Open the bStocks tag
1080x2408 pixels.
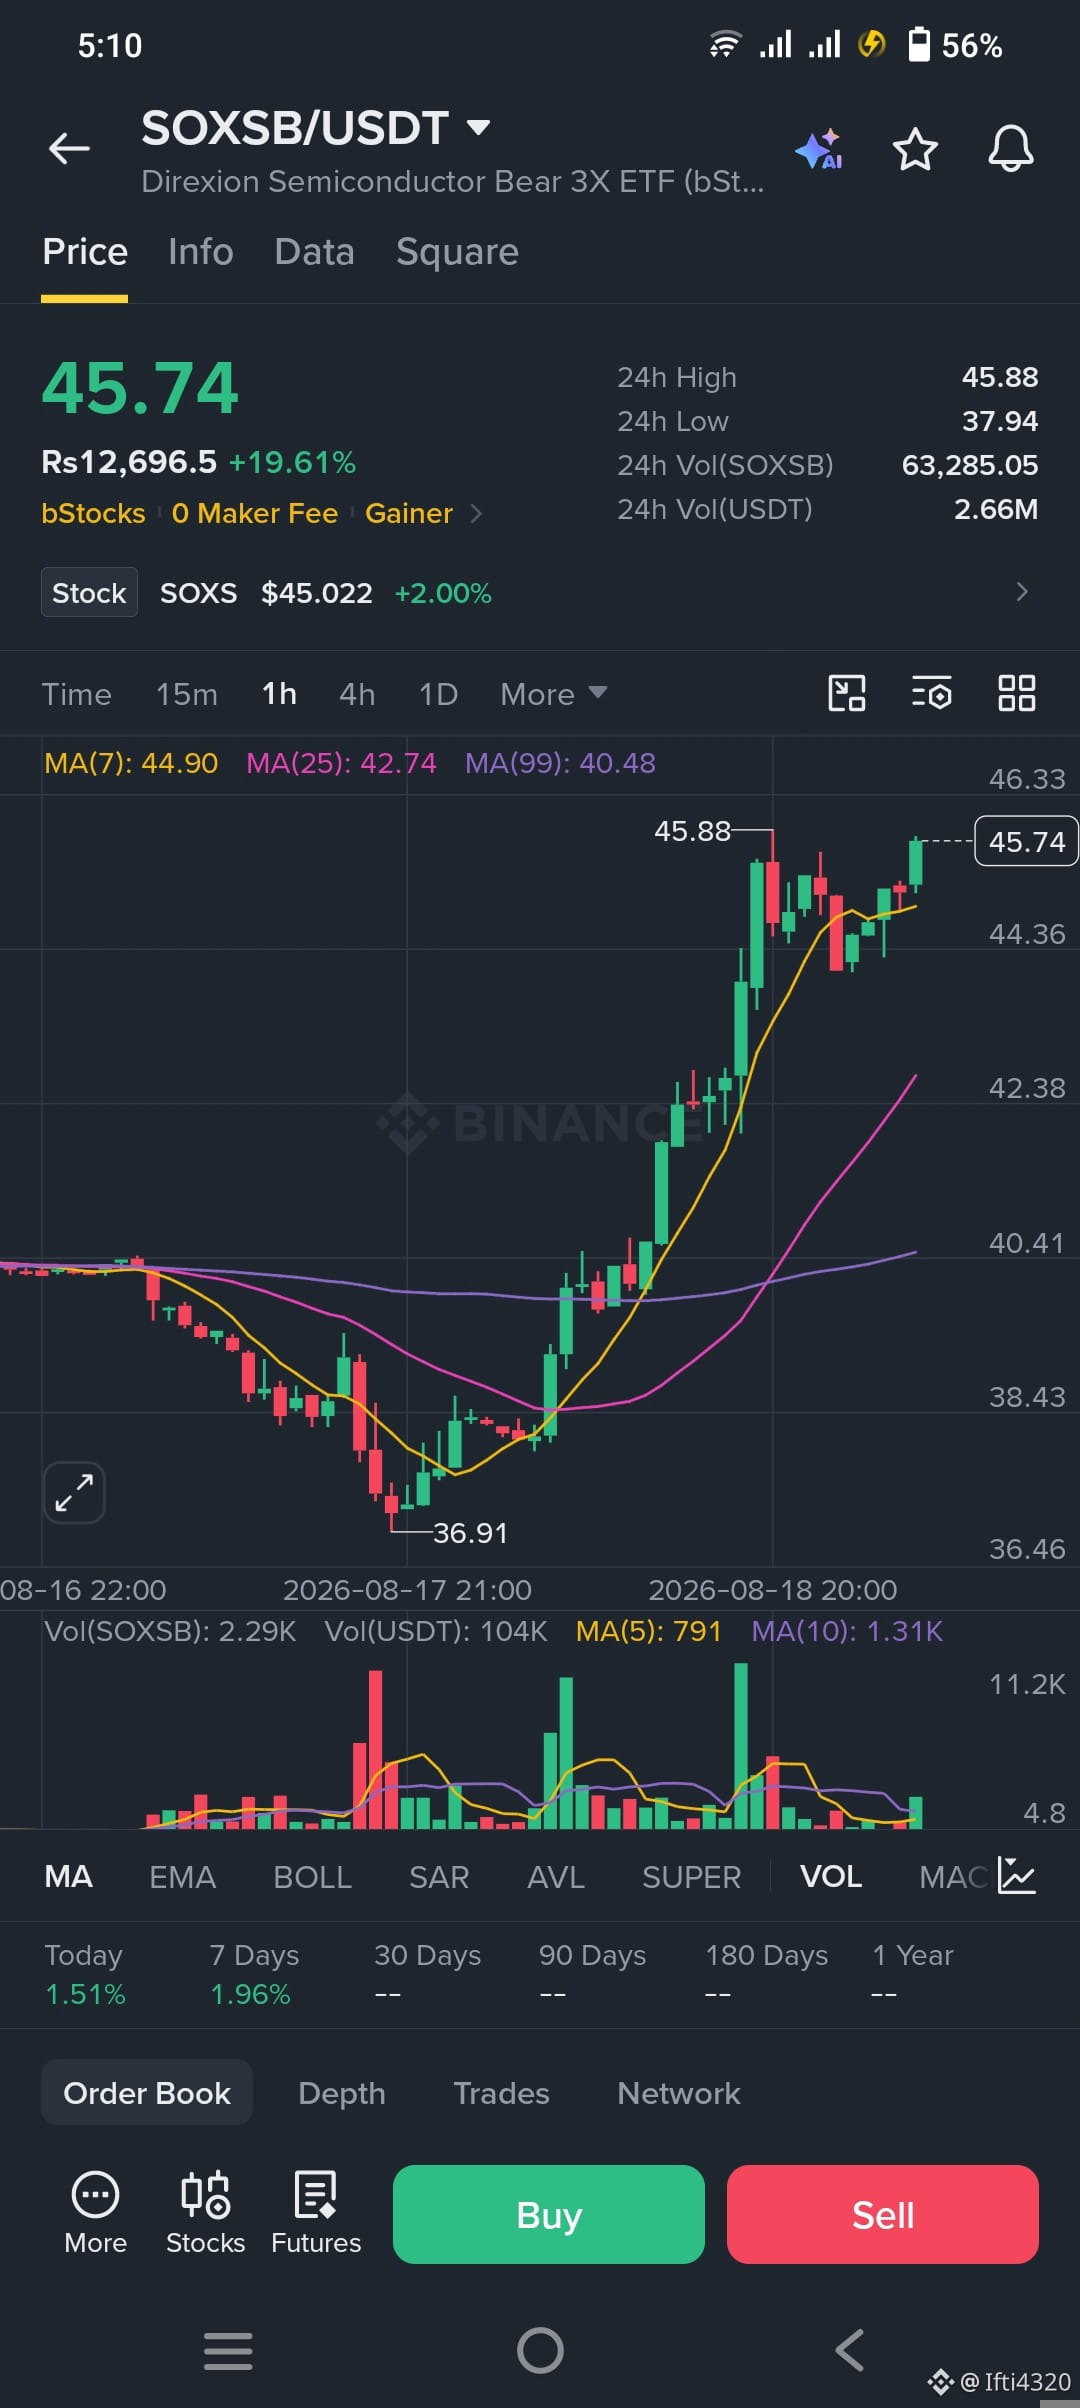point(93,514)
